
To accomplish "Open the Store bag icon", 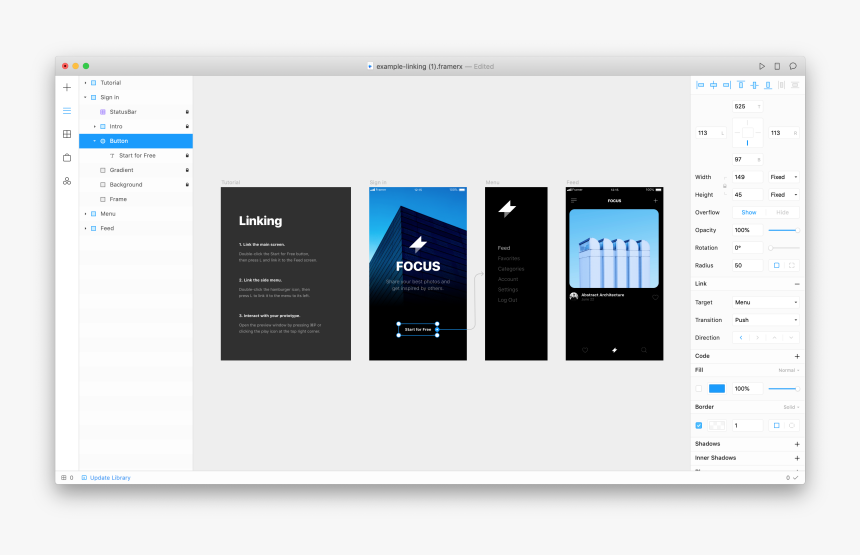I will [x=67, y=157].
